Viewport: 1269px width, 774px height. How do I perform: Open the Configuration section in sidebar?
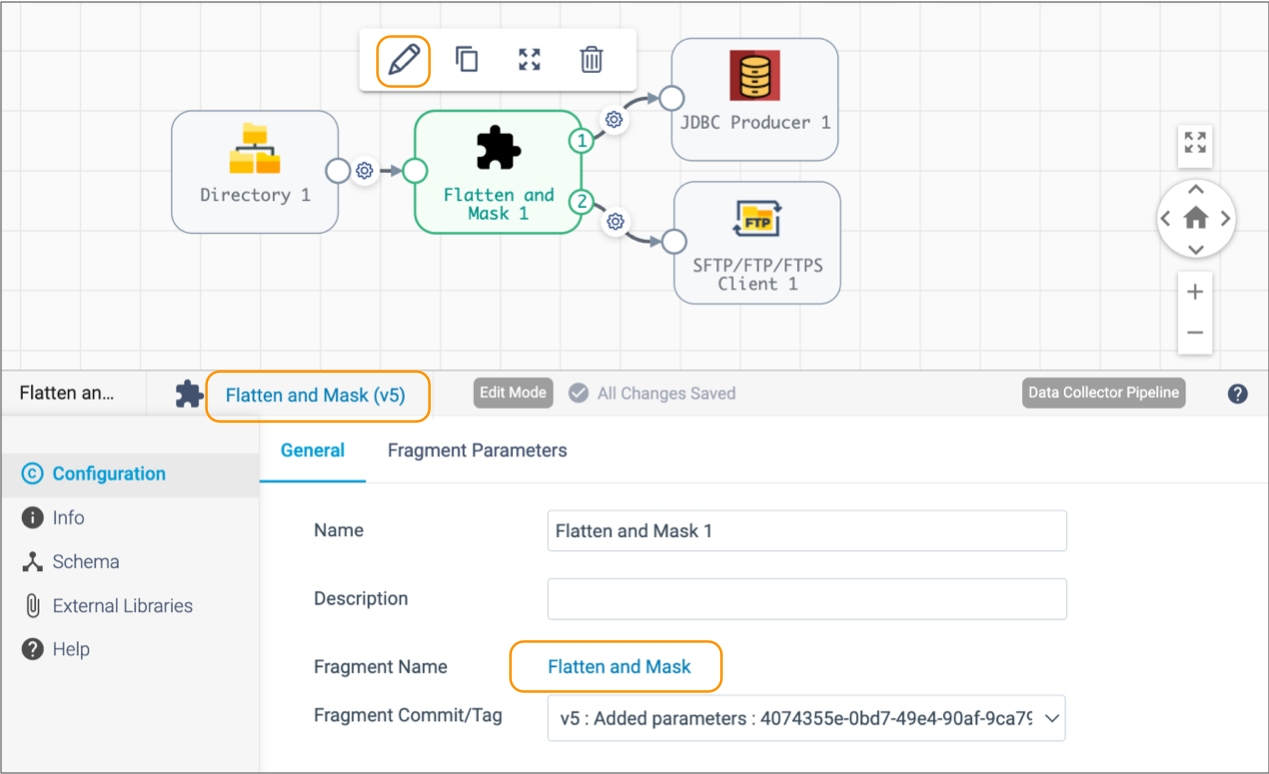[130, 474]
